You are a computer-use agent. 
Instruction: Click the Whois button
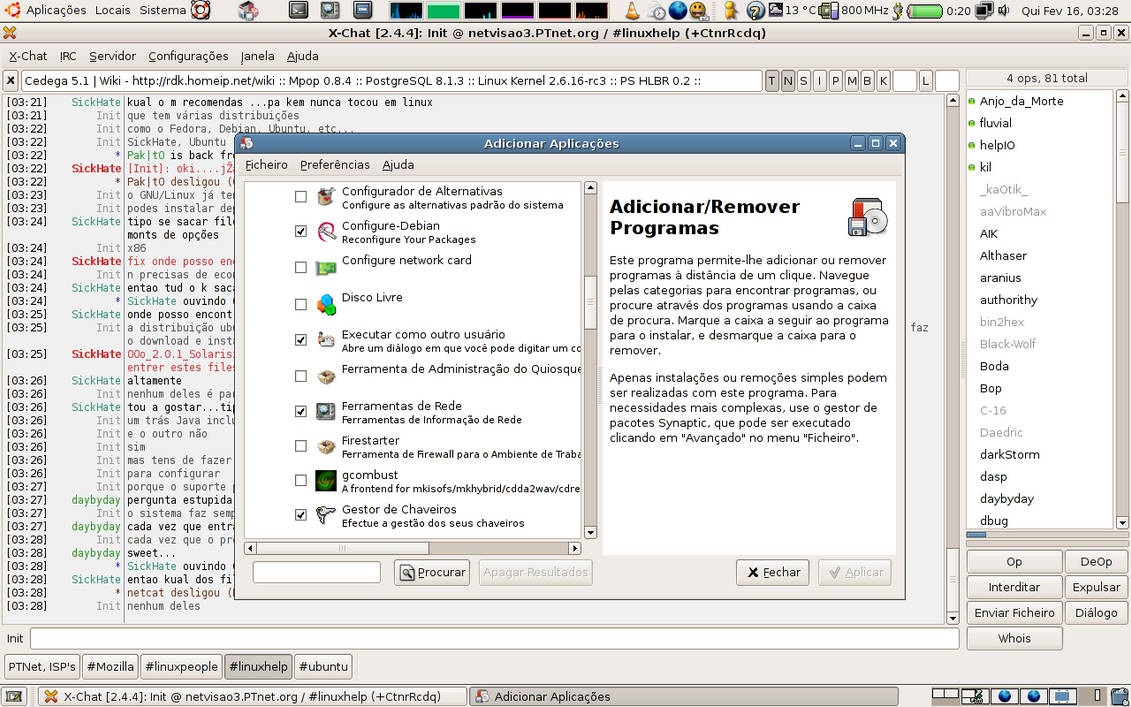click(1013, 638)
